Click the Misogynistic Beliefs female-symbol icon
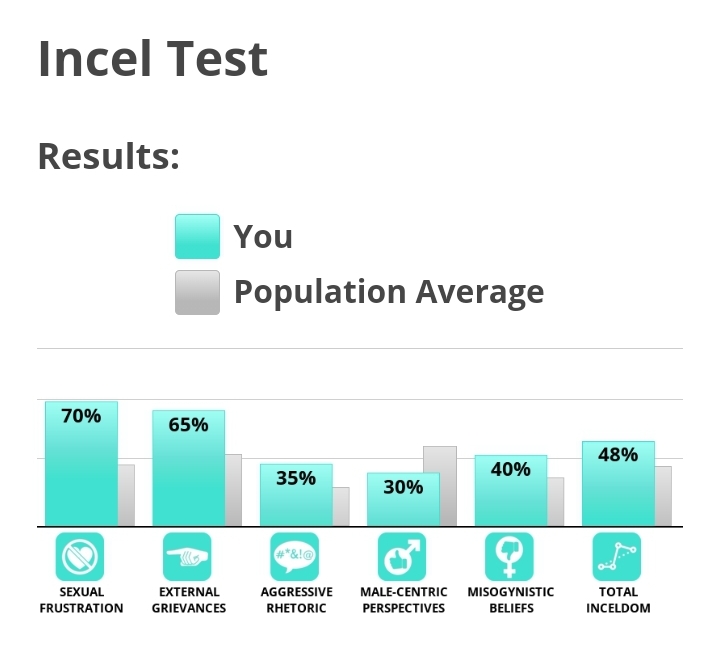Image resolution: width=720 pixels, height=647 pixels. pyautogui.click(x=509, y=557)
